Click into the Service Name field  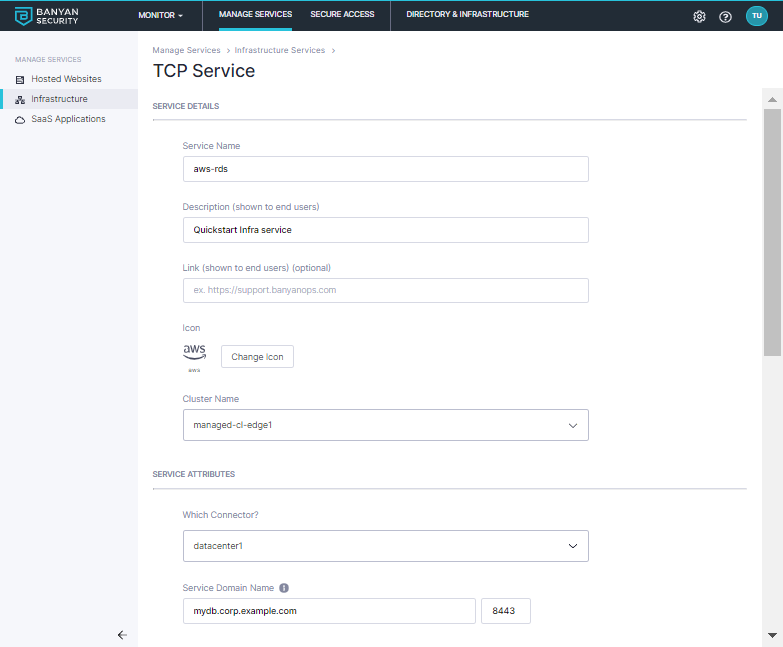[x=385, y=169]
